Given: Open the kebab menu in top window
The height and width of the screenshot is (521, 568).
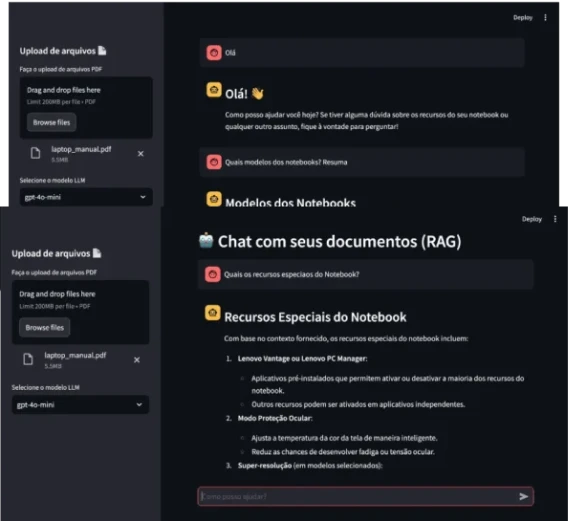Looking at the screenshot, I should click(546, 17).
